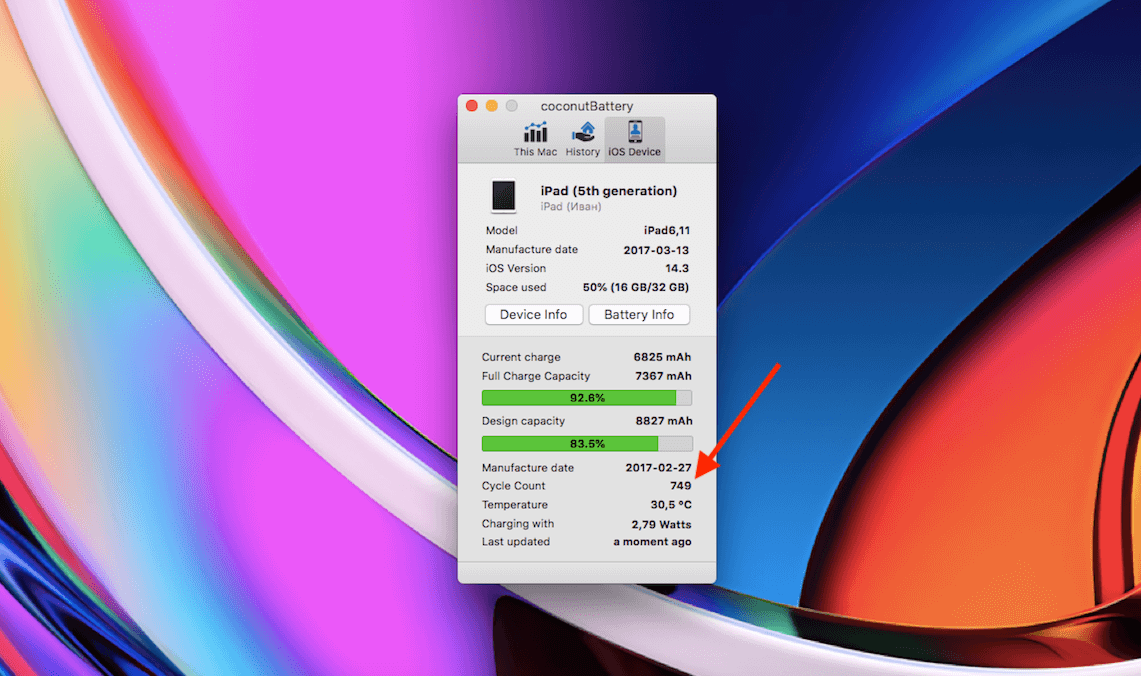Select the Space used 50% value

pyautogui.click(x=636, y=287)
